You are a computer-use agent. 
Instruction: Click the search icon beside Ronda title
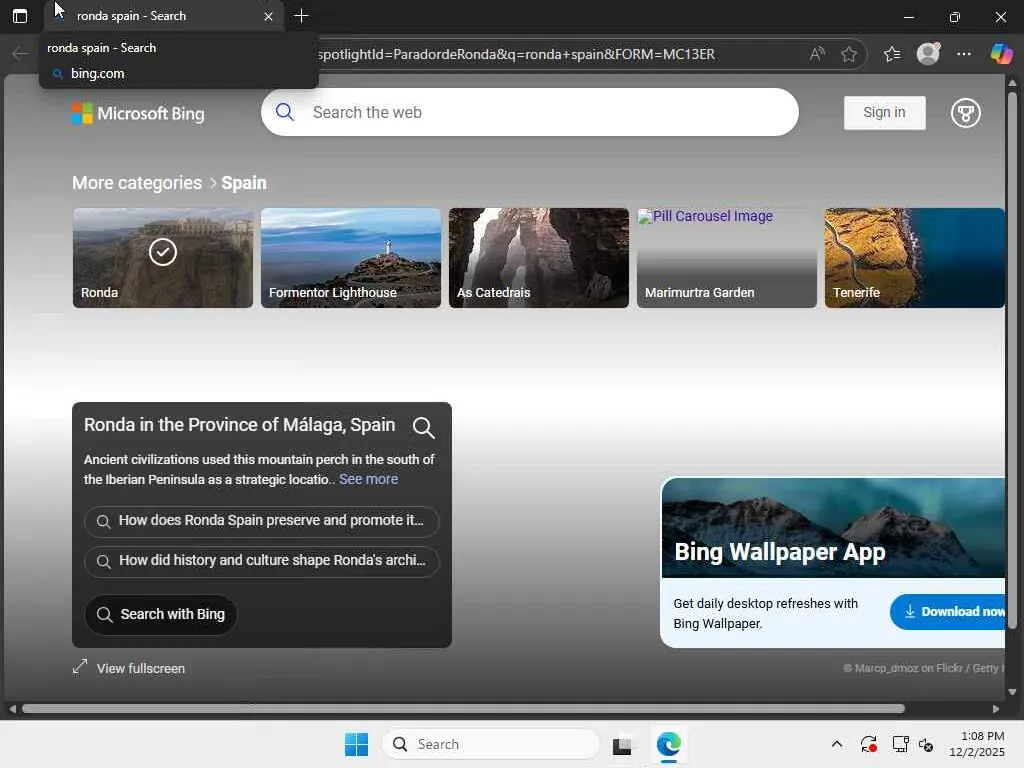tap(423, 428)
